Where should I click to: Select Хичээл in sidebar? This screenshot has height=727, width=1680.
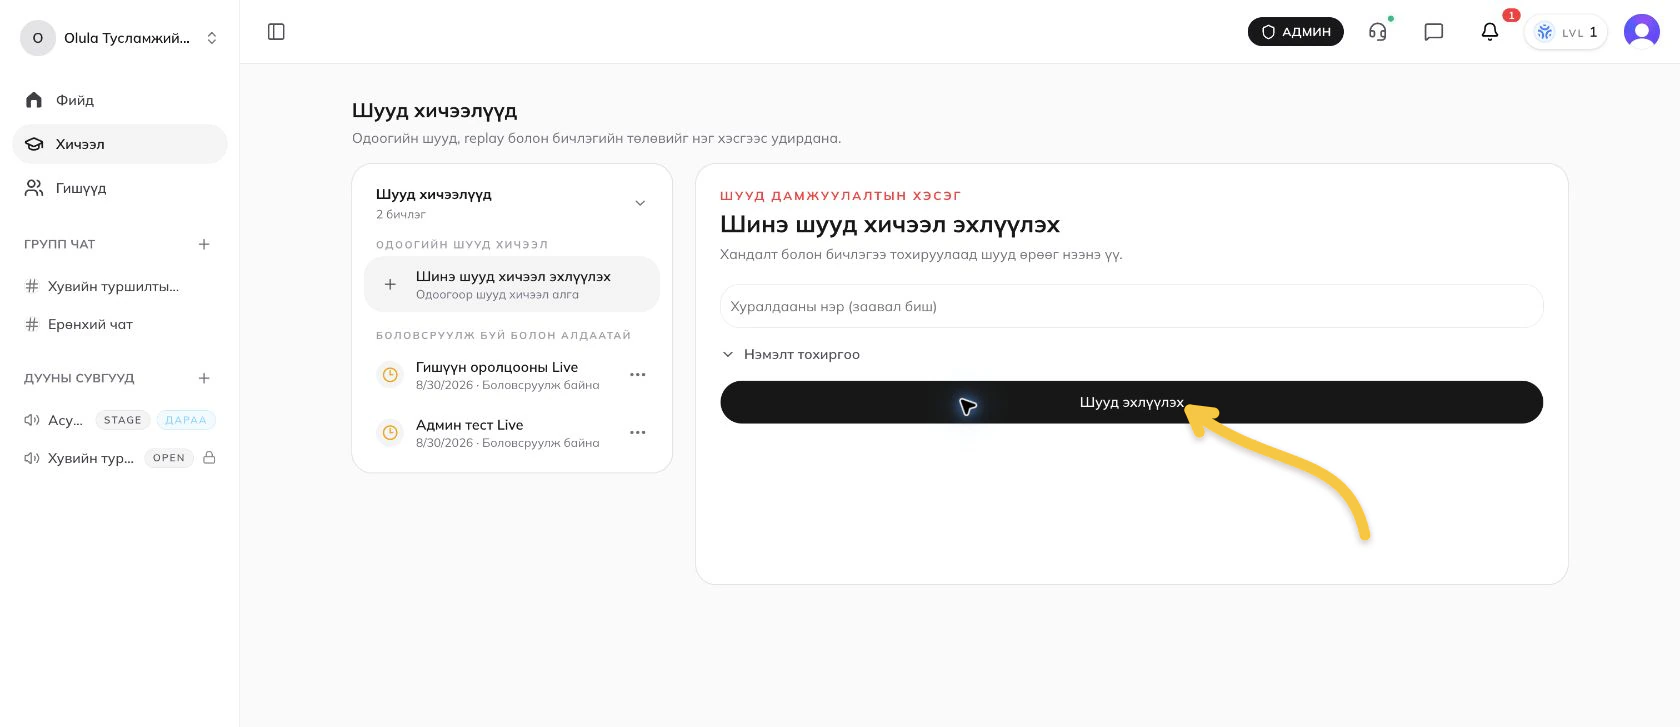click(120, 144)
